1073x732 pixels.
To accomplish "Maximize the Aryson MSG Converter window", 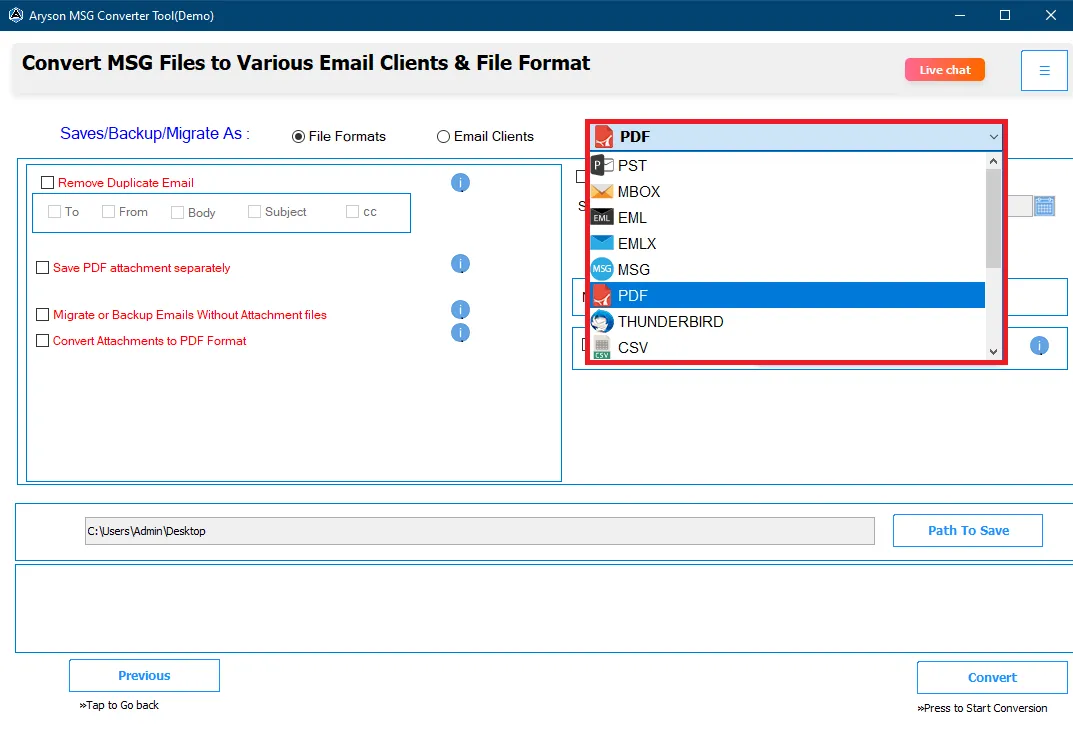I will pos(1005,15).
